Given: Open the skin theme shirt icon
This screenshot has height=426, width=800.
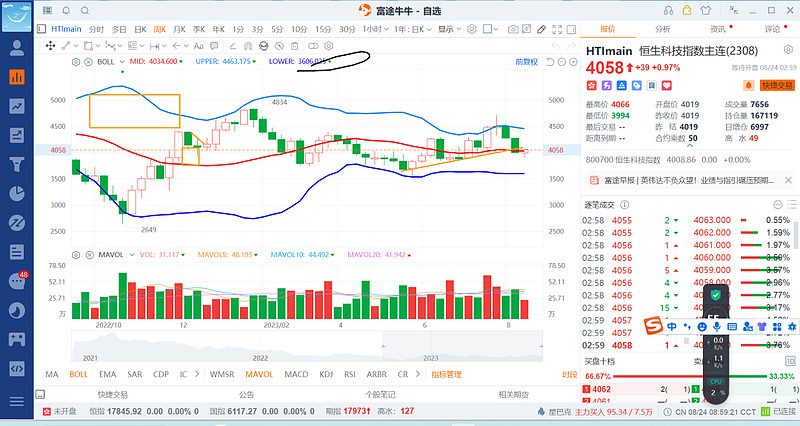Looking at the screenshot, I should (x=706, y=10).
